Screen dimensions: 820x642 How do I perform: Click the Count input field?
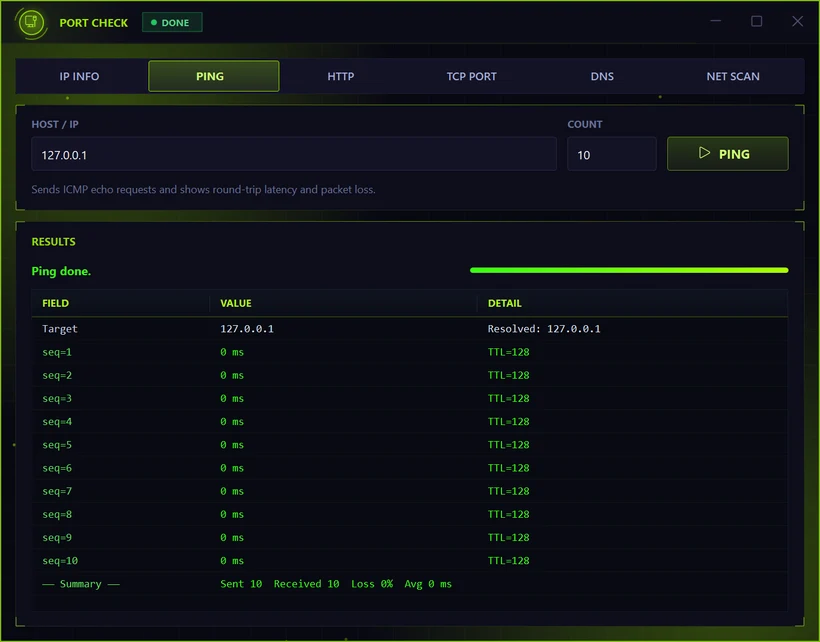tap(611, 154)
